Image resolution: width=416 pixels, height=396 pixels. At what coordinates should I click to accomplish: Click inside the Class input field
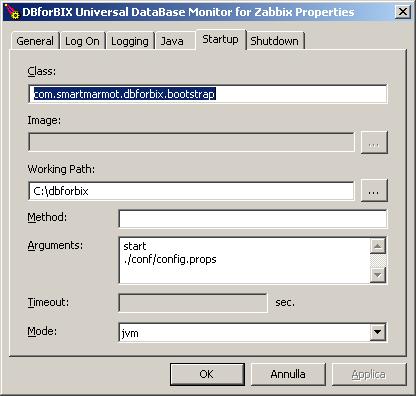pyautogui.click(x=208, y=94)
